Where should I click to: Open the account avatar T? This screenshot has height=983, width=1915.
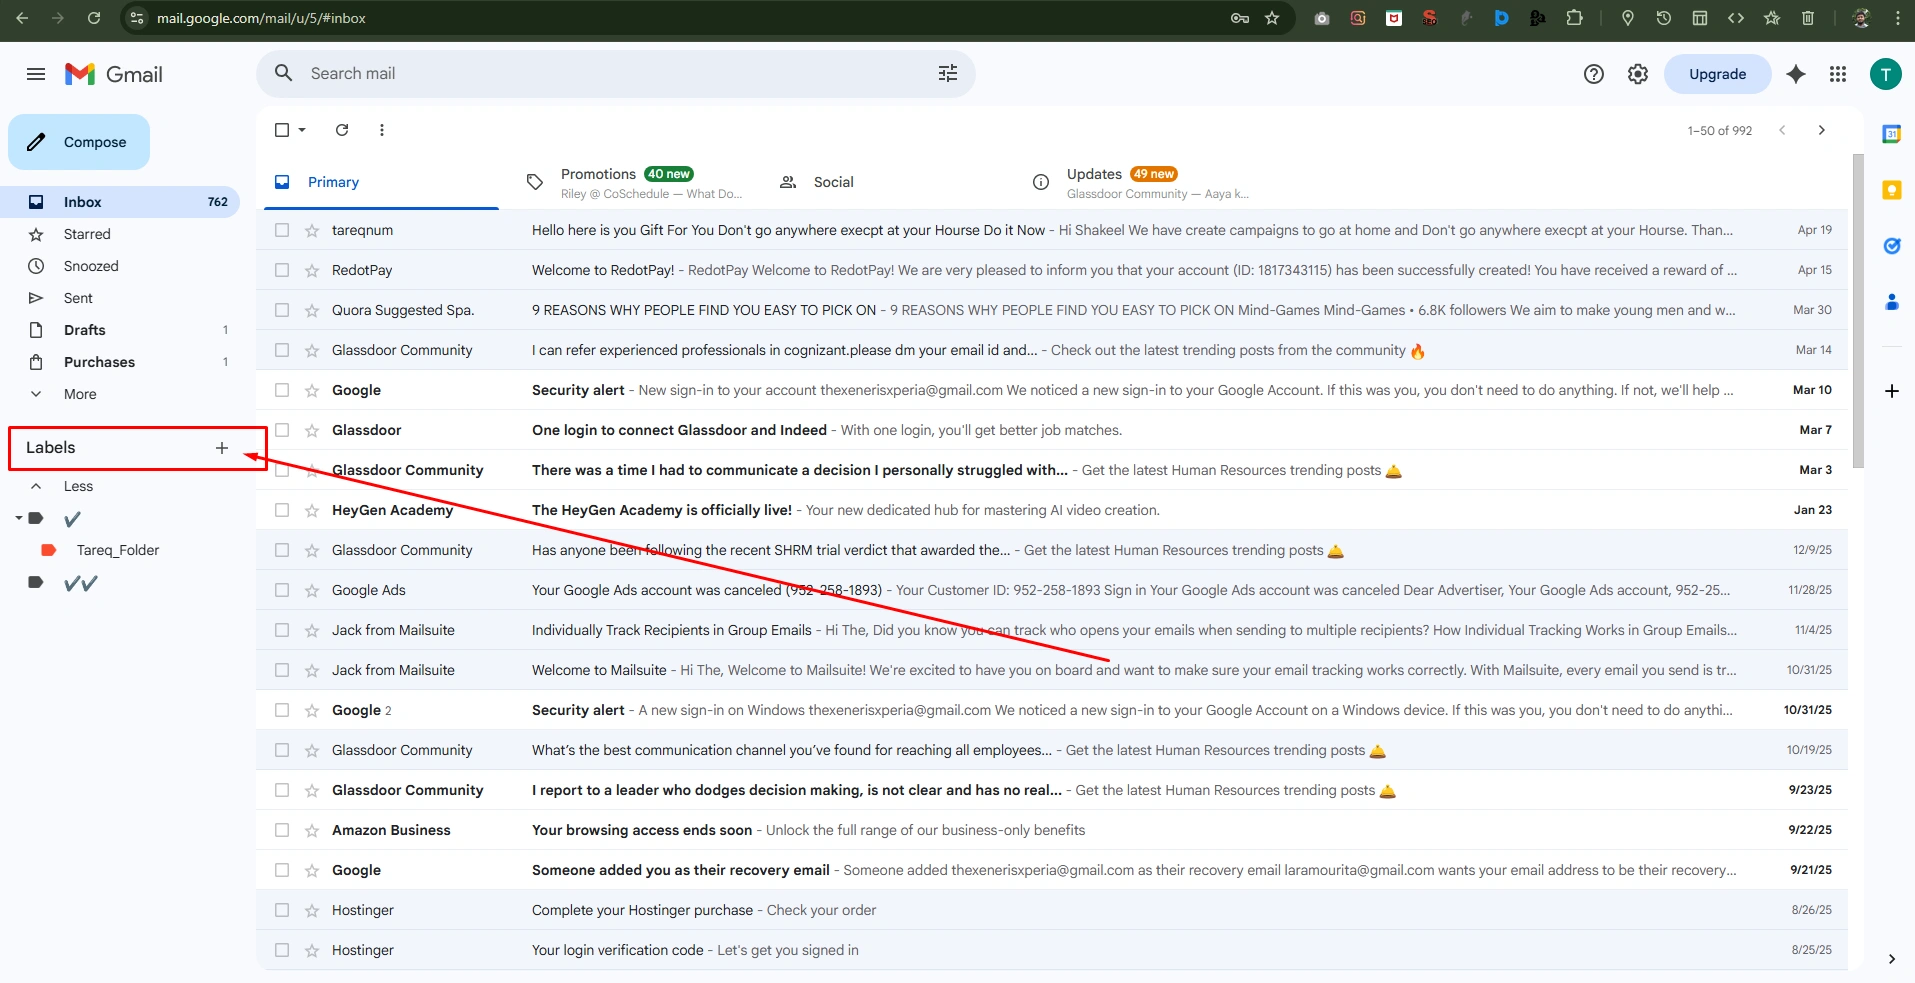pyautogui.click(x=1886, y=74)
